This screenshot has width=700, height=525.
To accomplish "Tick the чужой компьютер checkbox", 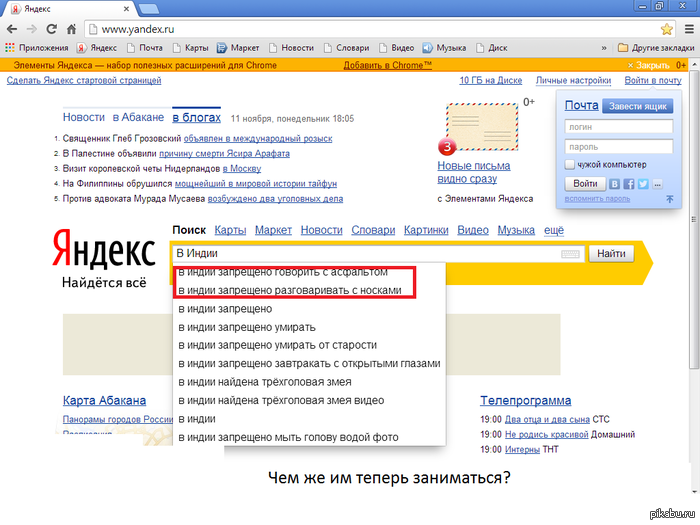I will 570,165.
